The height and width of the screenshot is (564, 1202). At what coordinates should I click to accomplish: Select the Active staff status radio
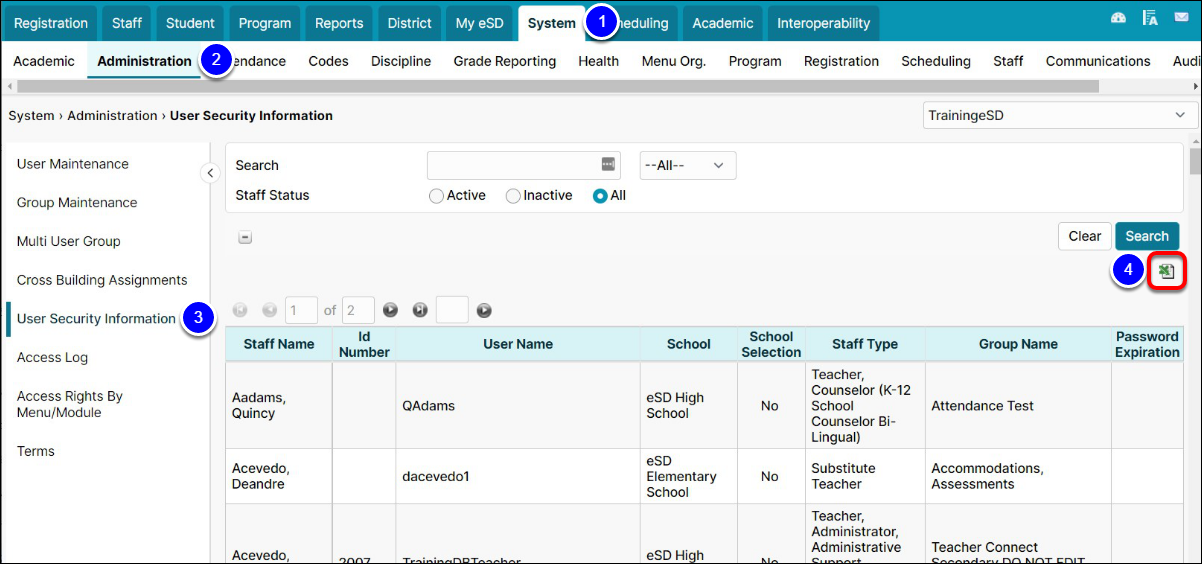pyautogui.click(x=436, y=196)
